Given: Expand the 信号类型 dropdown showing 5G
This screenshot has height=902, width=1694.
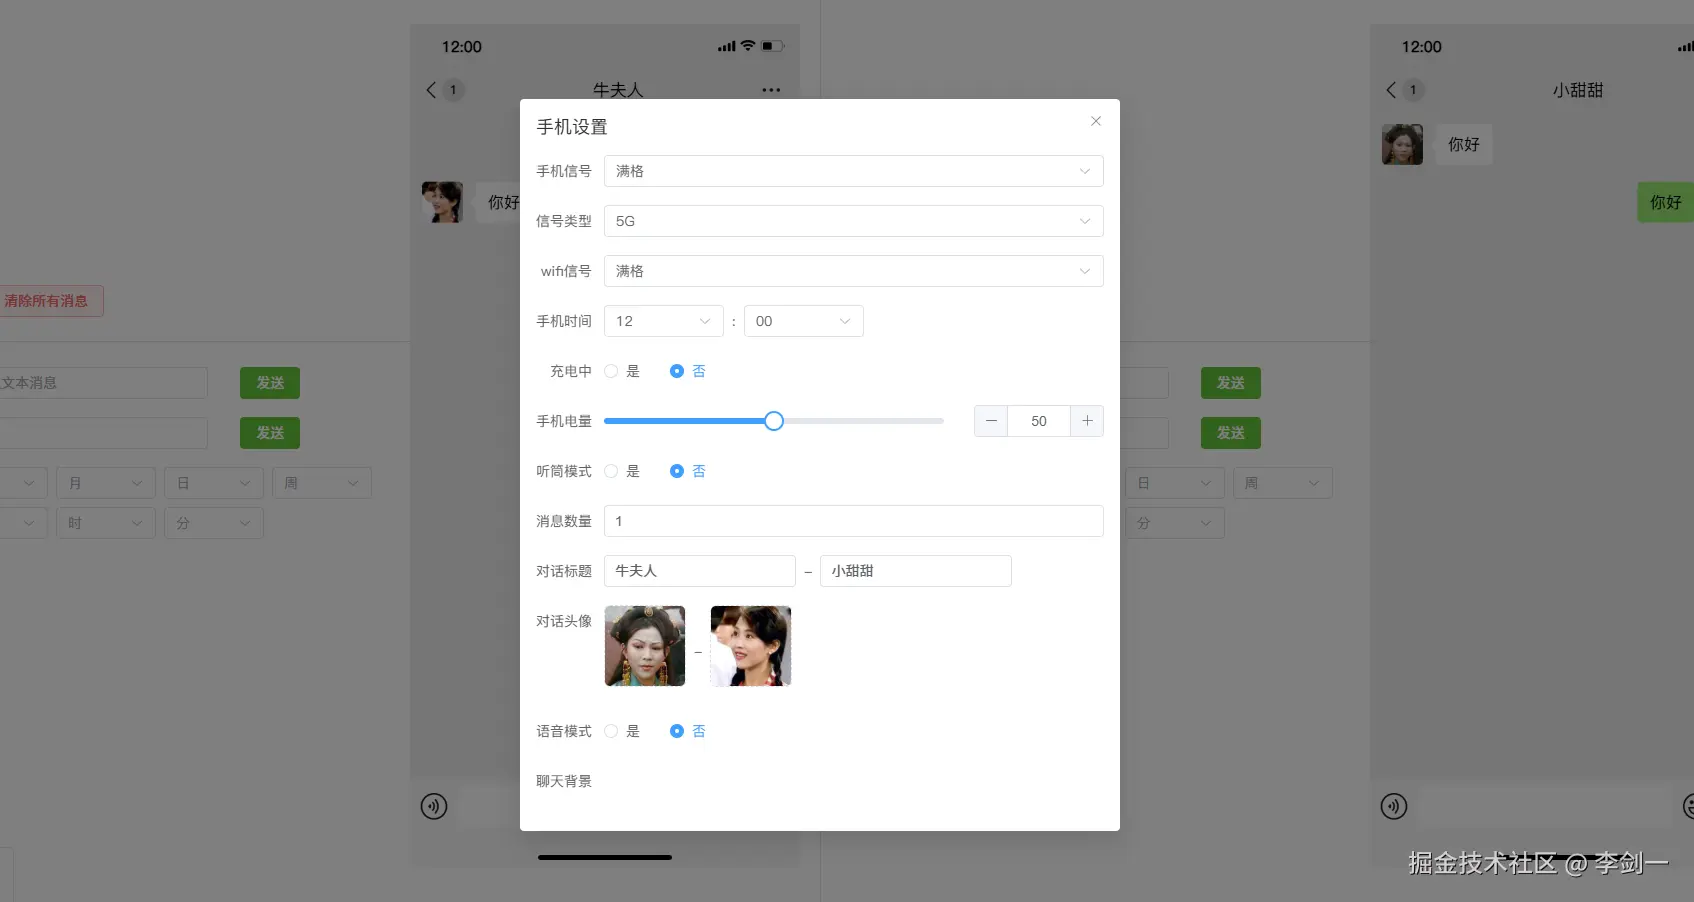Looking at the screenshot, I should click(853, 221).
